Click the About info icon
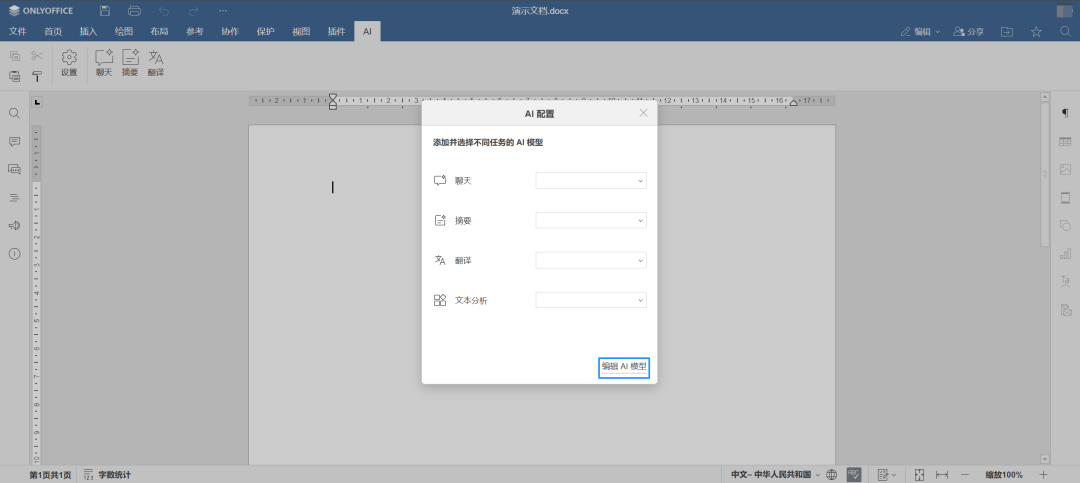This screenshot has width=1080, height=483. click(14, 254)
